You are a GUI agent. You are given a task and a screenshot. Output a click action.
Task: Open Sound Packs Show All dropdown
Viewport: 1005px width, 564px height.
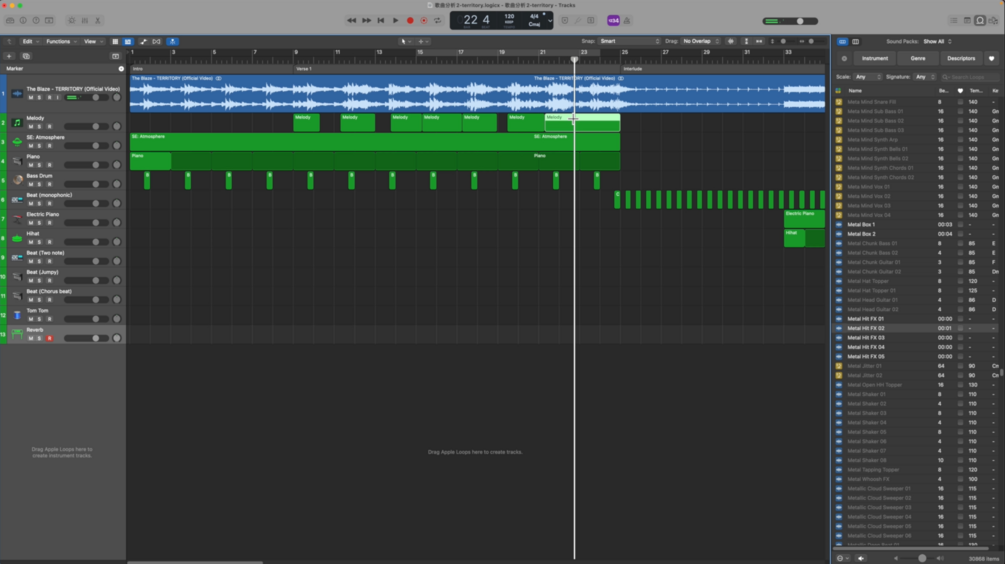click(937, 42)
